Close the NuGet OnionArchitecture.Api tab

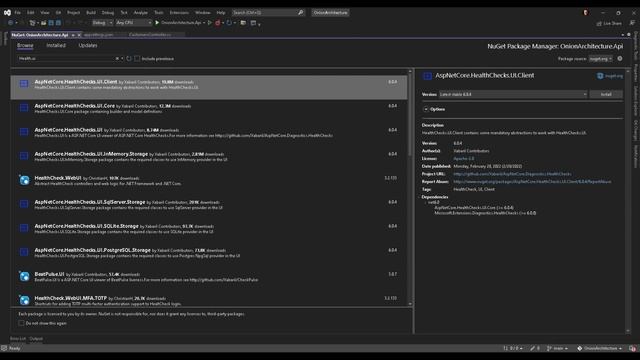click(x=79, y=35)
